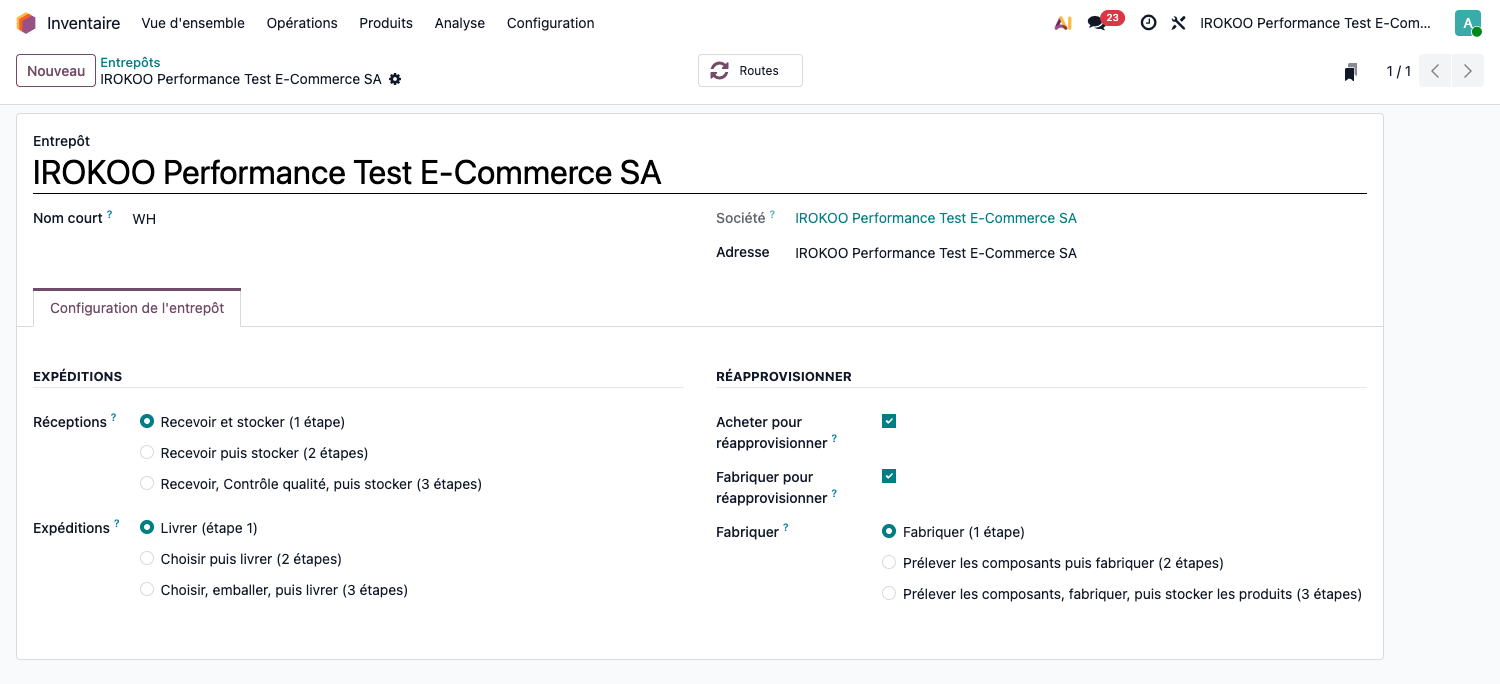Screen dimensions: 1500x684
Task: Click the Nouveau button
Action: [56, 71]
